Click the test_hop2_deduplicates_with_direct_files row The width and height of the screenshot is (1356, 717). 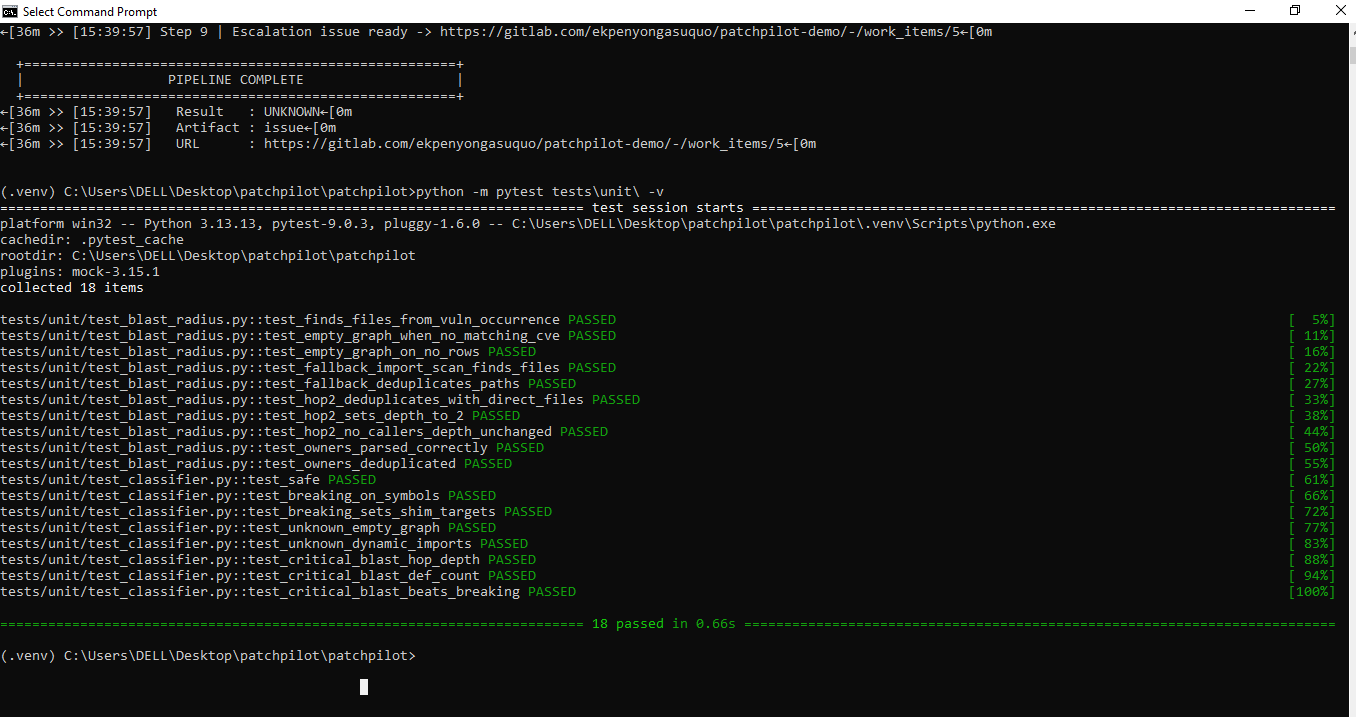668,400
